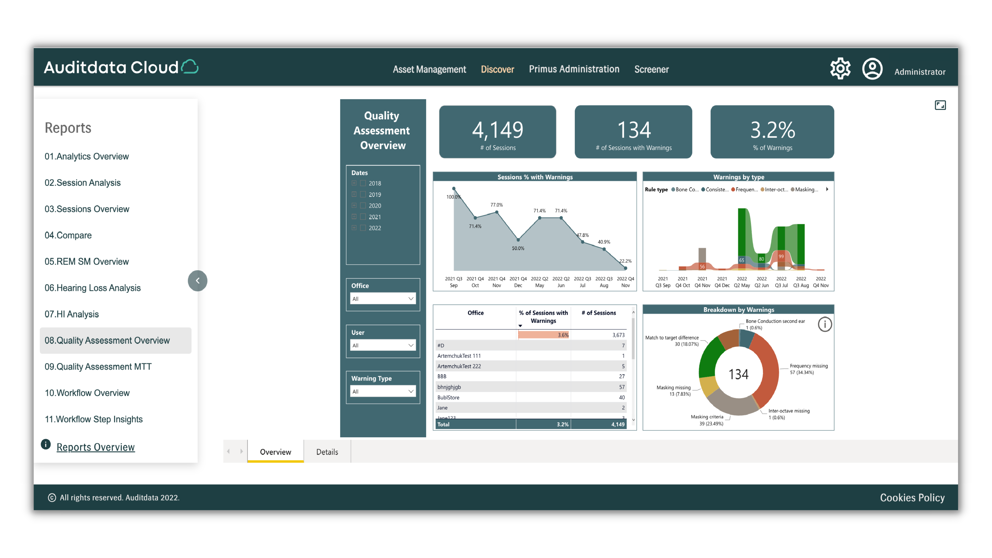Collapse the Reports sidebar with the arrow button
Viewport: 992px width, 558px height.
point(197,281)
